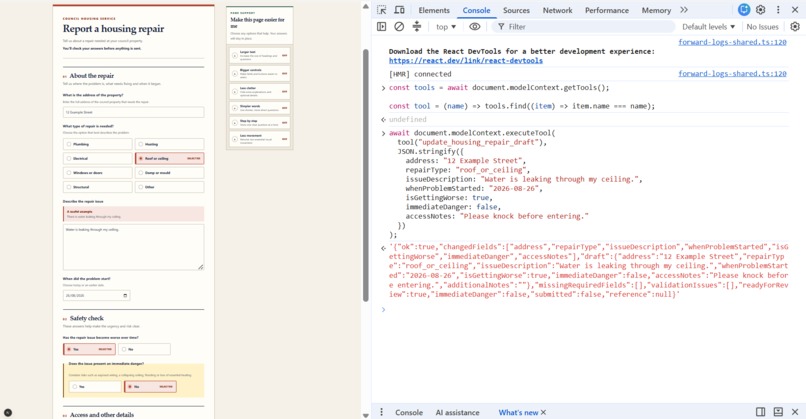The width and height of the screenshot is (806, 419).
Task: Choose Yes for immediate danger
Action: tap(95, 387)
